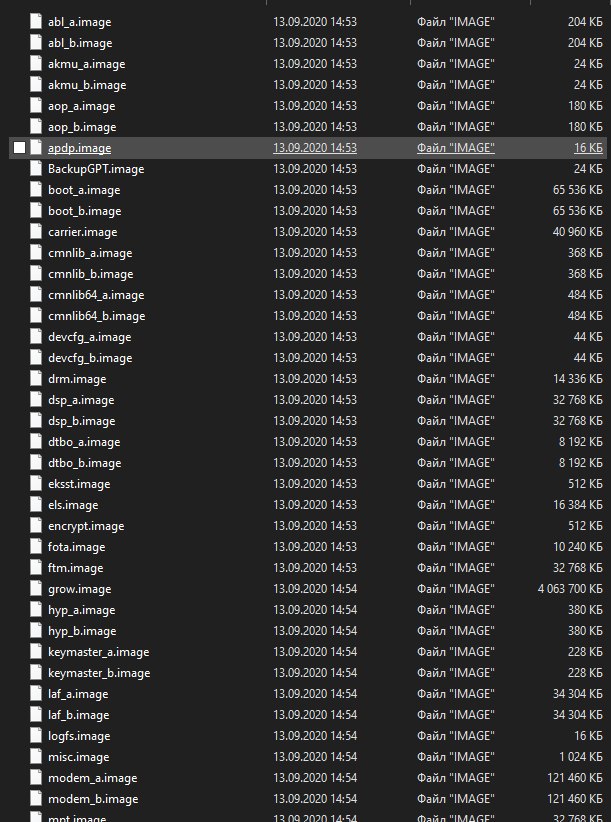Click the 4 063 700 КБ size of grow.image
Screen dimensions: 611x822
(570, 588)
